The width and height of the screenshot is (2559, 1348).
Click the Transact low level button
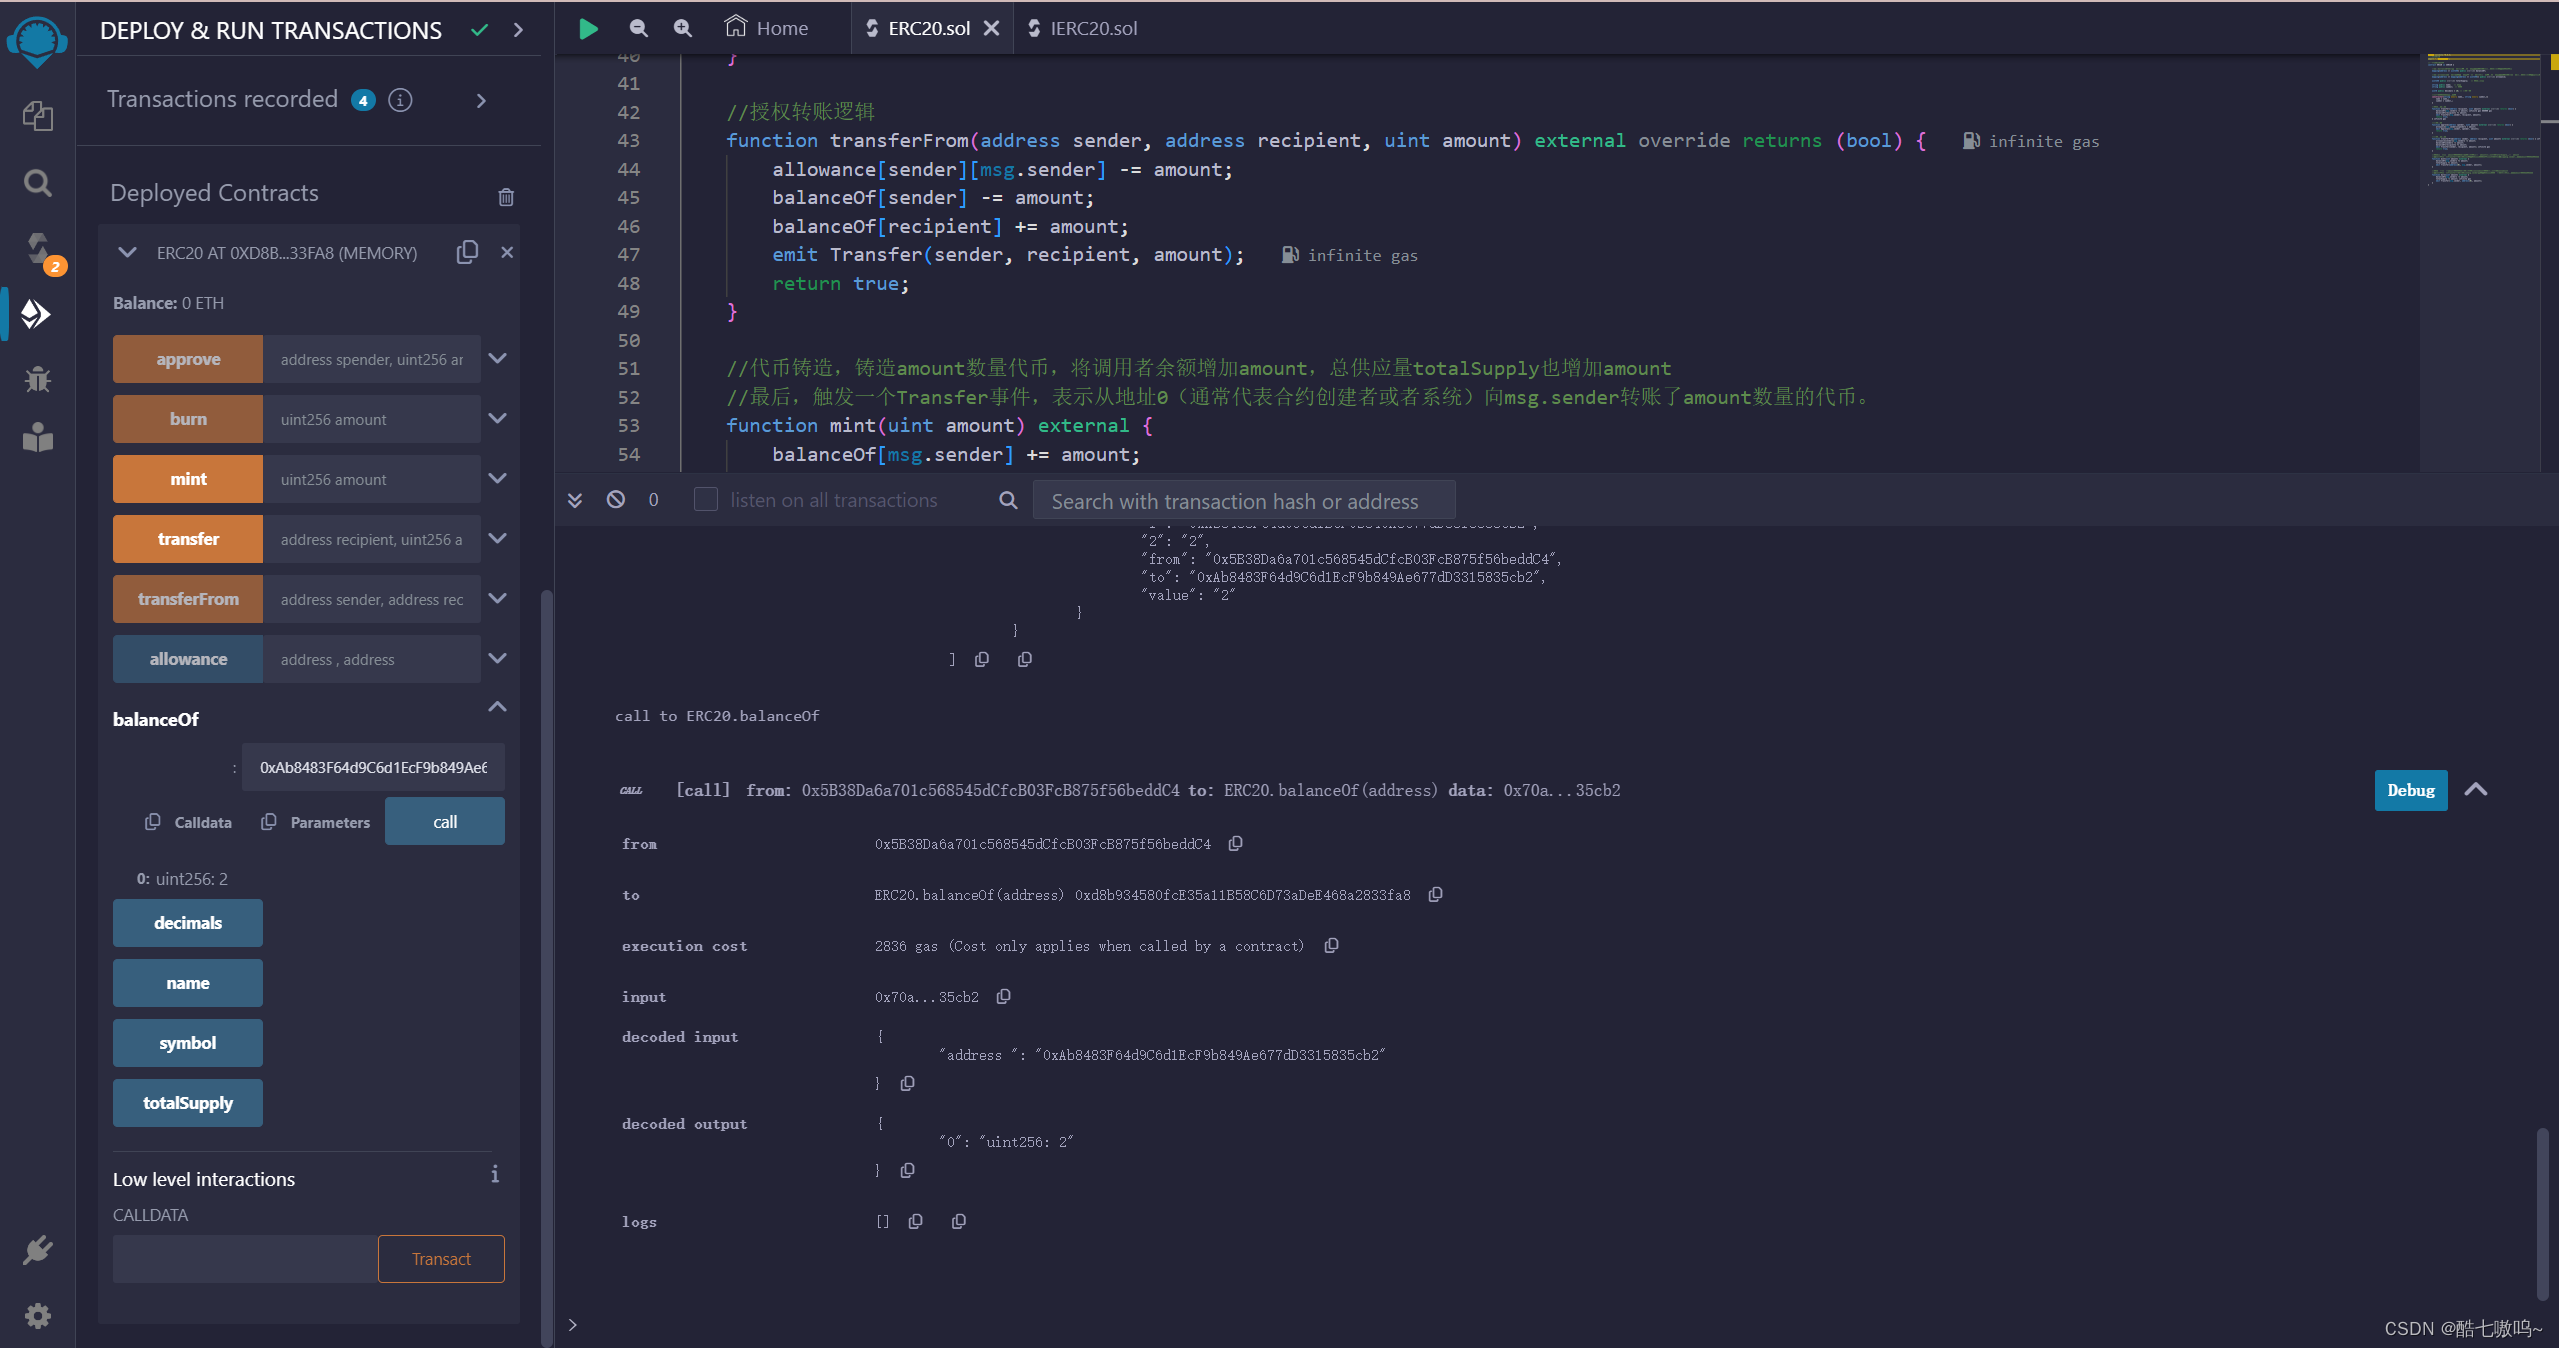click(x=441, y=1259)
